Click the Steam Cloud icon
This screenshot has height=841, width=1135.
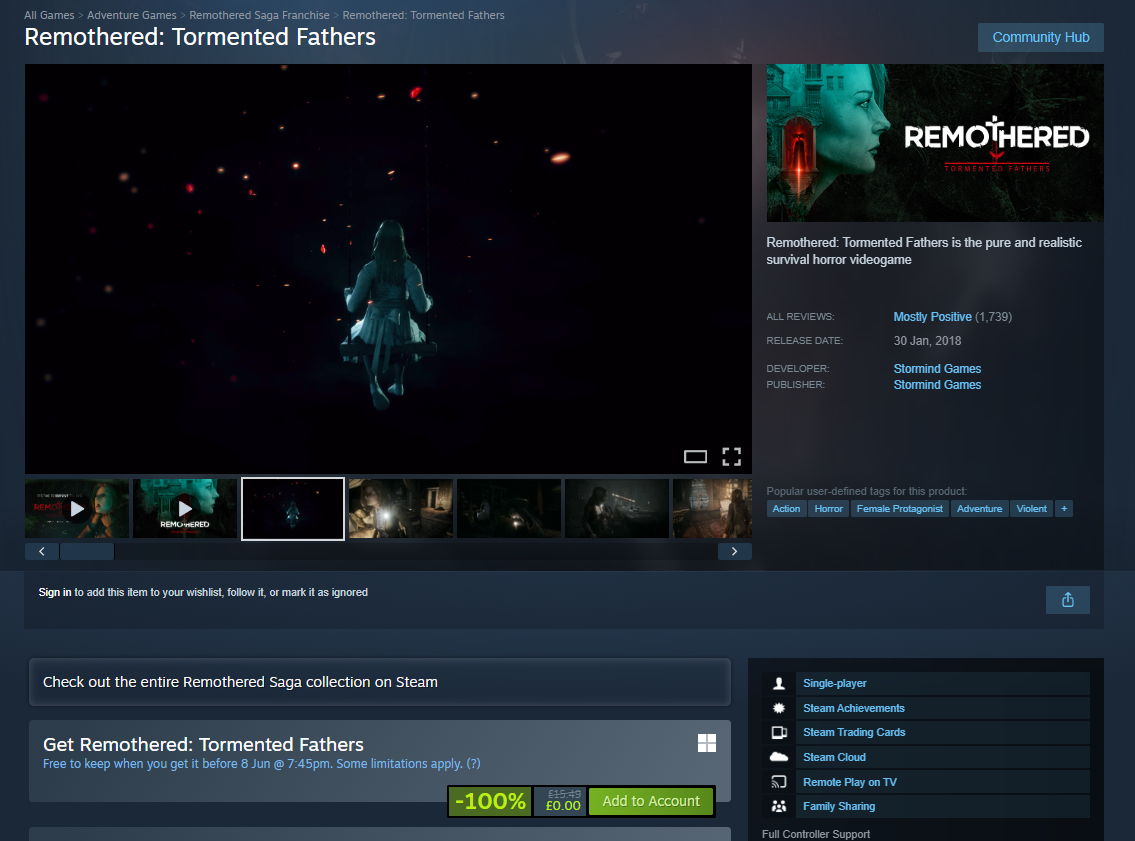pyautogui.click(x=779, y=757)
